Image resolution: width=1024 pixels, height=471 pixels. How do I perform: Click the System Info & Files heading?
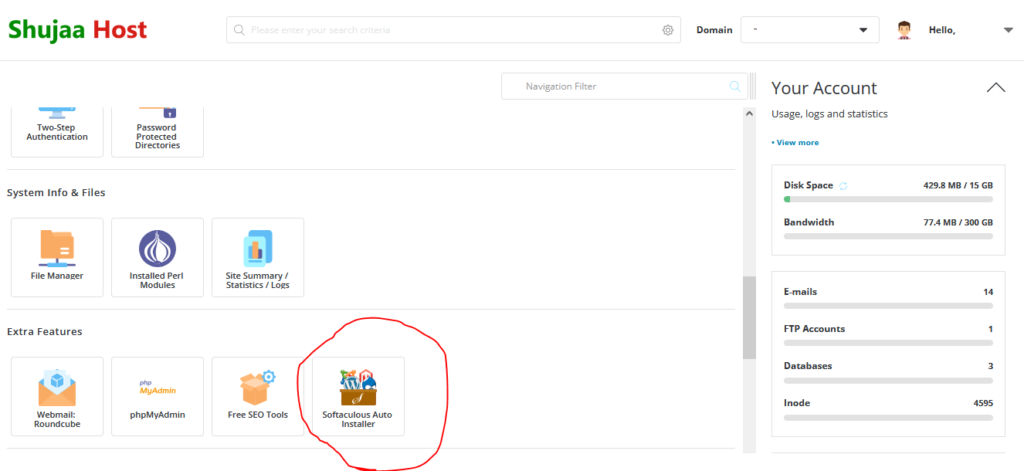[56, 193]
